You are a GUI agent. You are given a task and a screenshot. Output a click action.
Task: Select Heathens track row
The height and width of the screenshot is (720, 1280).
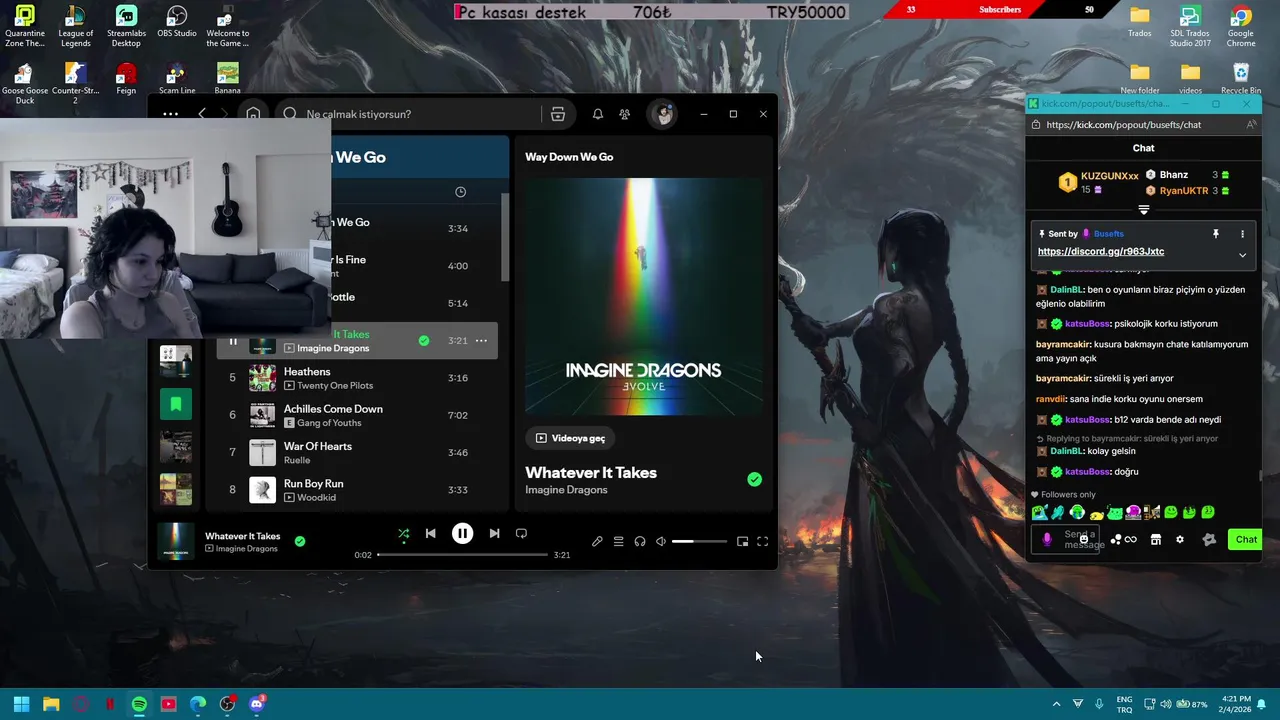[x=357, y=378]
